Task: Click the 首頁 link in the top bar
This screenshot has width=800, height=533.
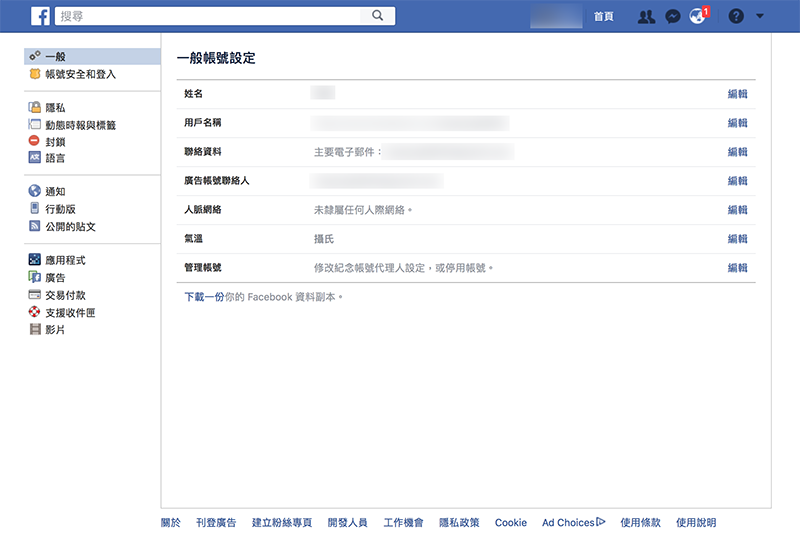Action: click(x=603, y=17)
